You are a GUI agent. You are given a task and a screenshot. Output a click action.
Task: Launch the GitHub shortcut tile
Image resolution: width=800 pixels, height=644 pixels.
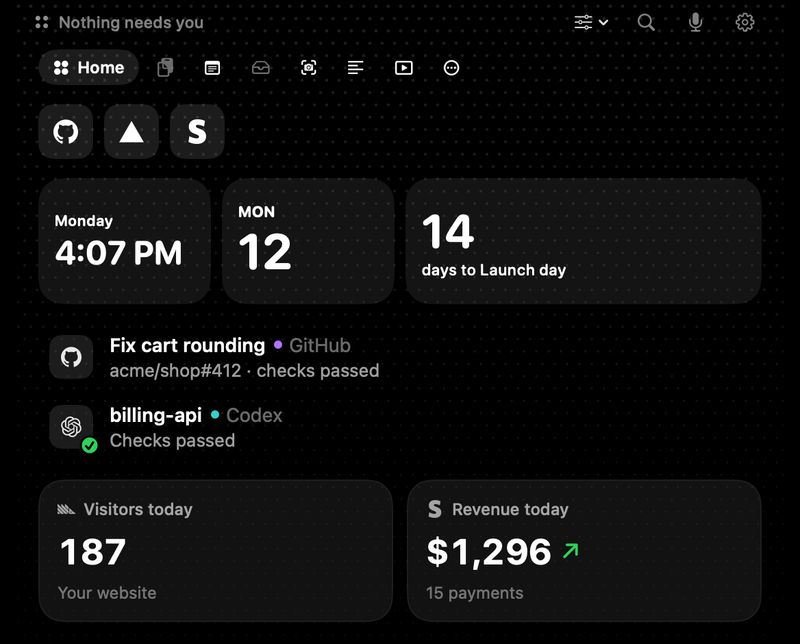coord(66,132)
